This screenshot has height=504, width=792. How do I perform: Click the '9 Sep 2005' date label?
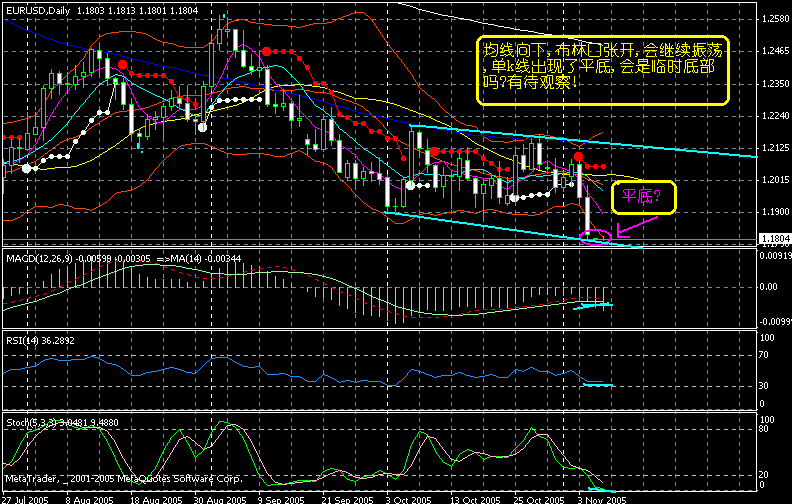tap(281, 497)
